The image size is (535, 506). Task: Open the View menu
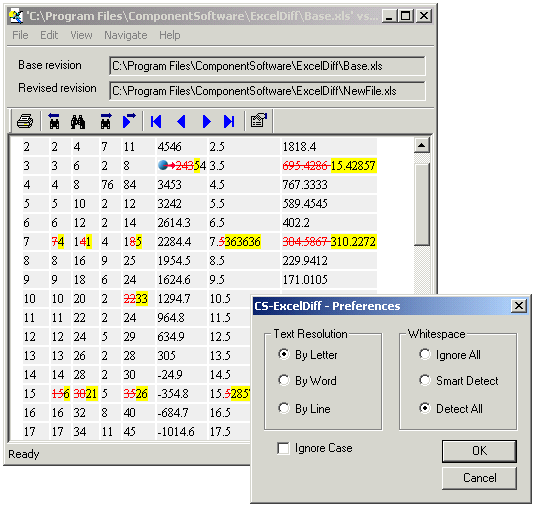point(81,35)
